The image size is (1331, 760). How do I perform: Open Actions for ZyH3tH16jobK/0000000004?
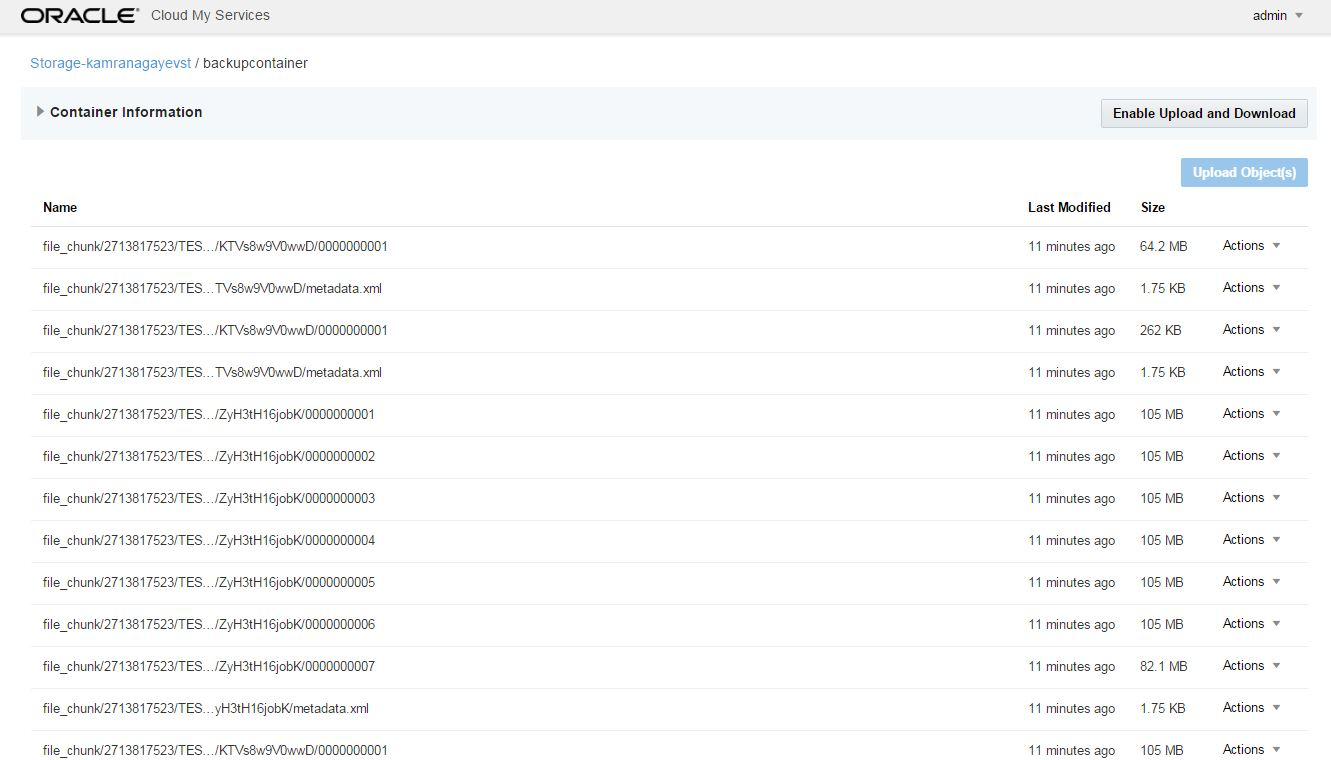[x=1250, y=540]
